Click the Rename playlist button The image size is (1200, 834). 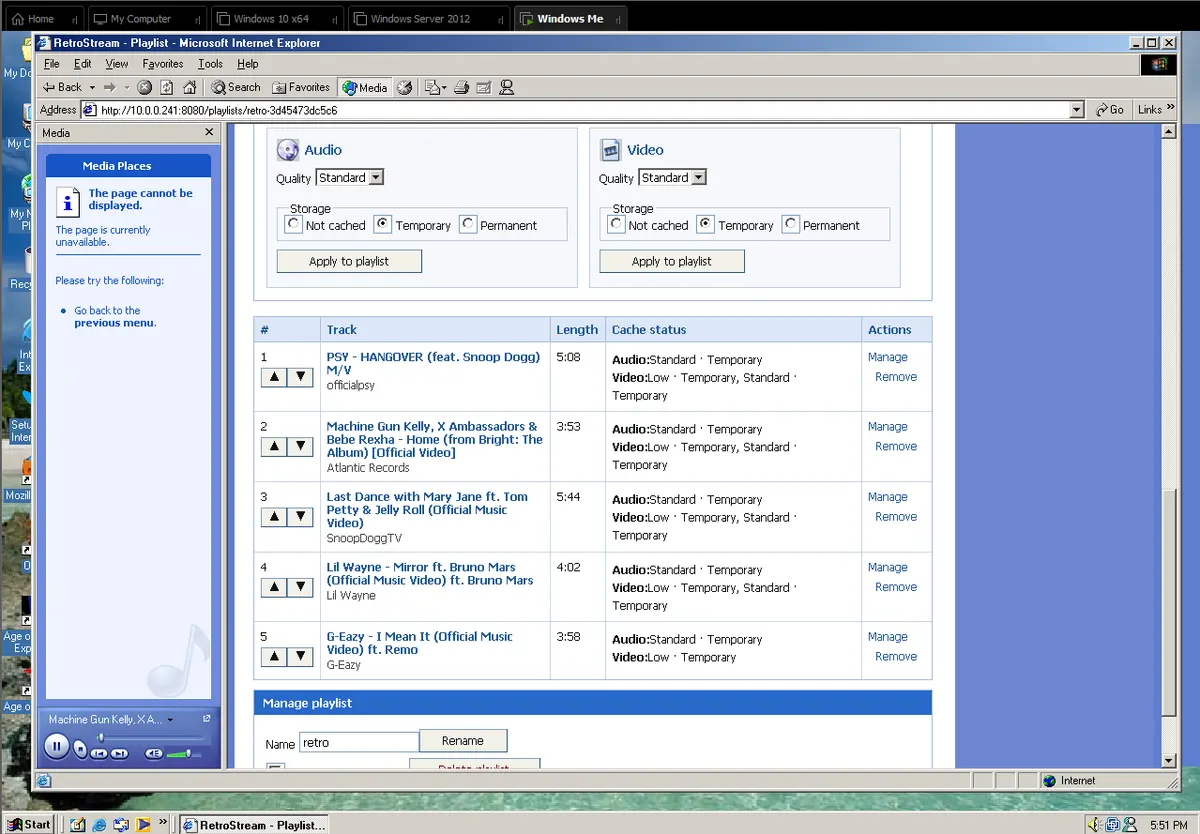(x=463, y=741)
